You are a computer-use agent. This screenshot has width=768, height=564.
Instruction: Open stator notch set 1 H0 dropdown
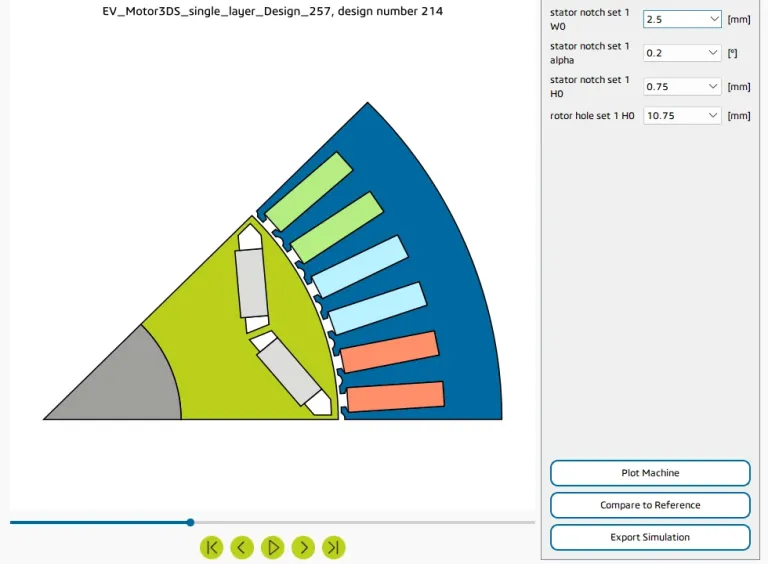pos(683,86)
